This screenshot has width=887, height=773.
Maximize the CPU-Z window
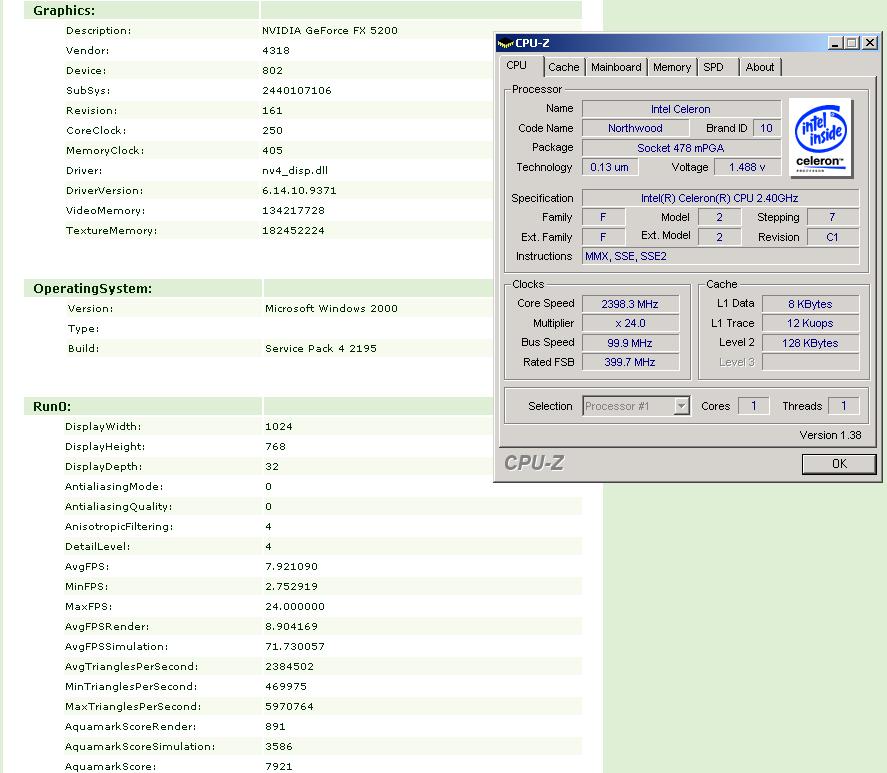click(851, 43)
